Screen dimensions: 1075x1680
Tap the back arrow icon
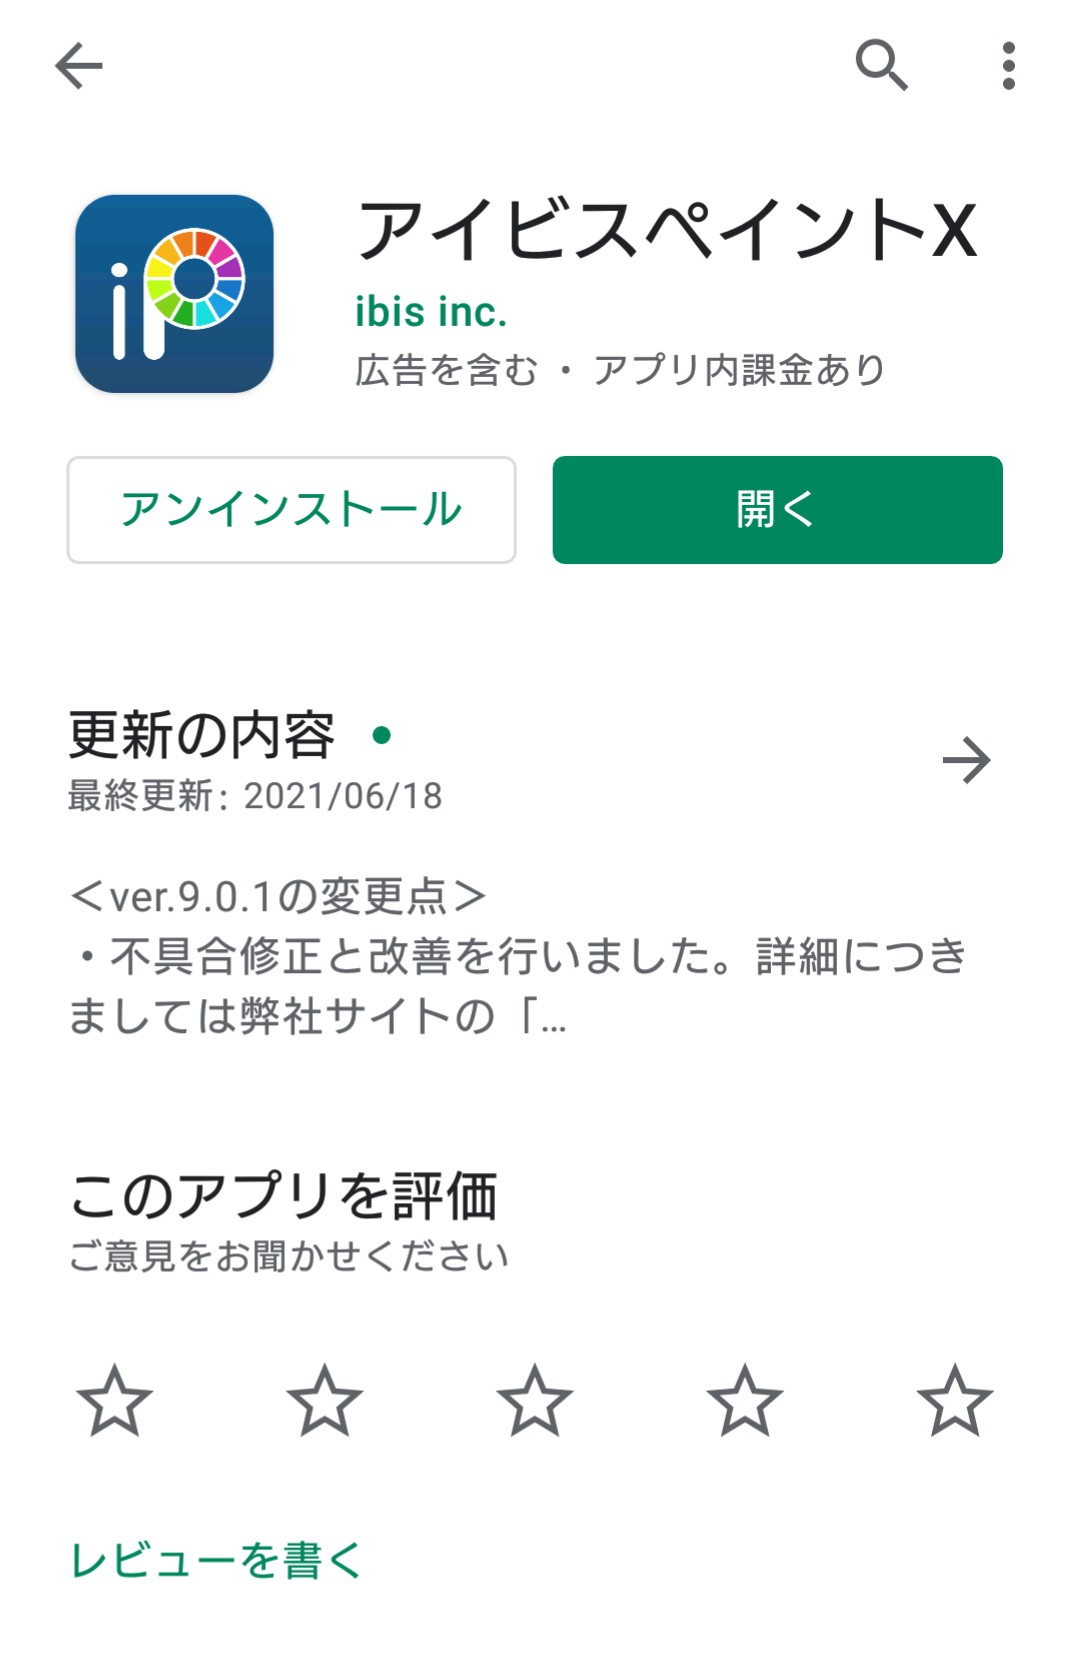point(79,66)
